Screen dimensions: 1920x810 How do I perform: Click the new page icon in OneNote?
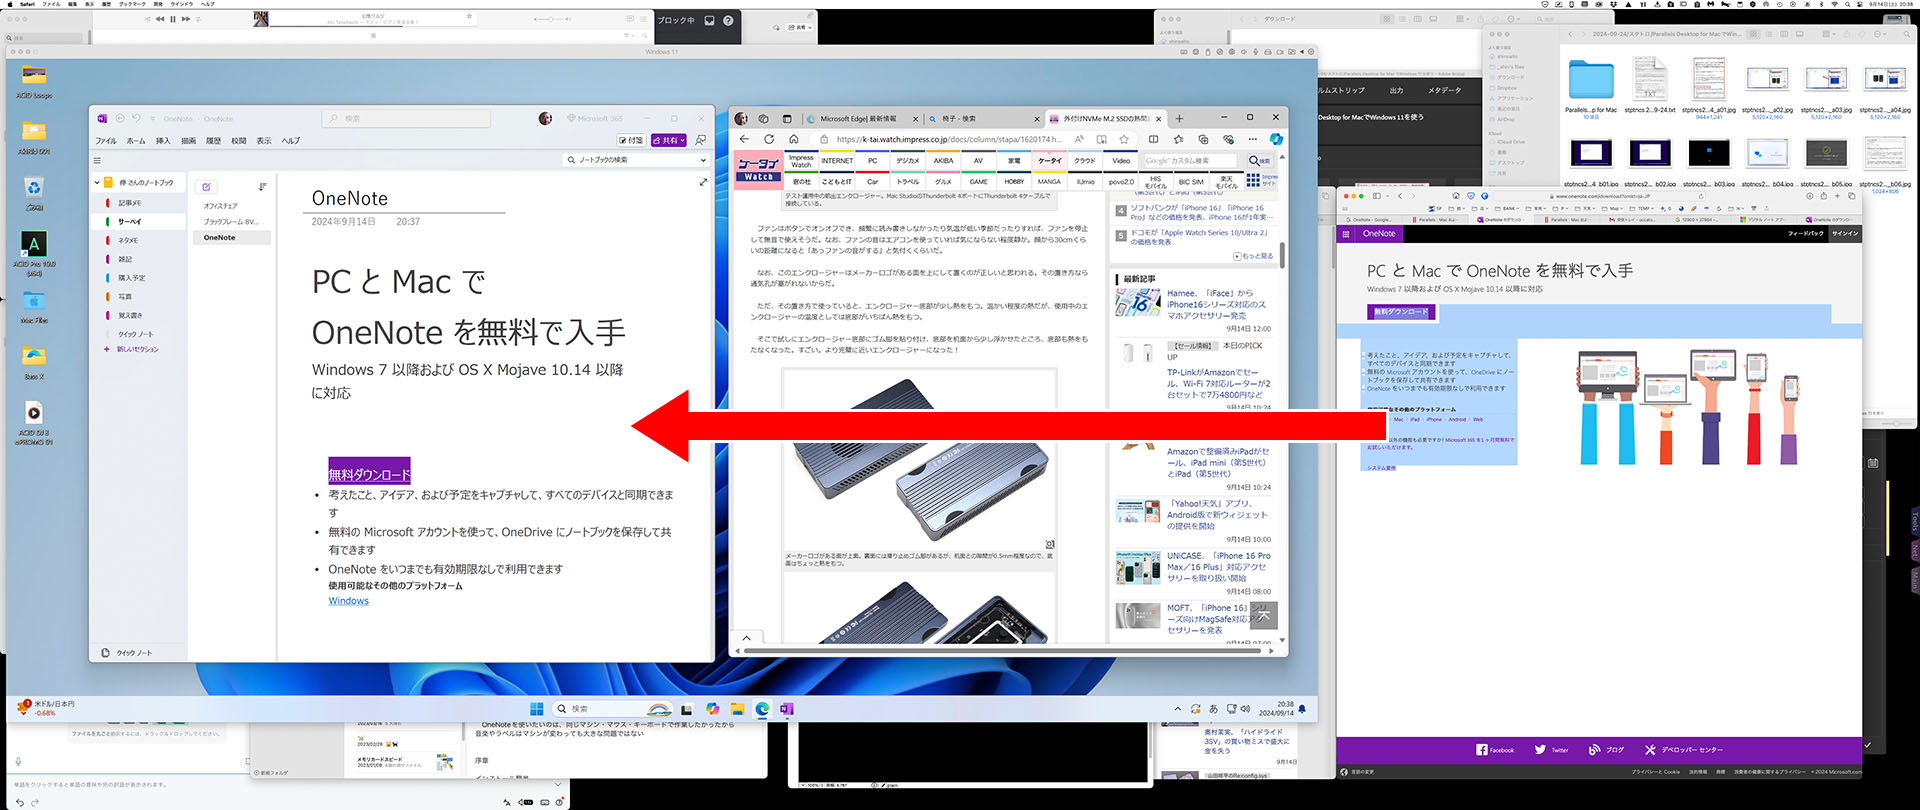point(206,186)
